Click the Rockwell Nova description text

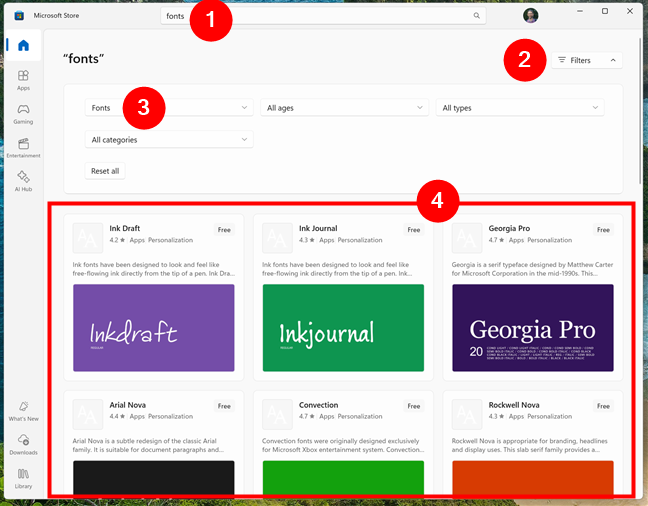pos(529,445)
